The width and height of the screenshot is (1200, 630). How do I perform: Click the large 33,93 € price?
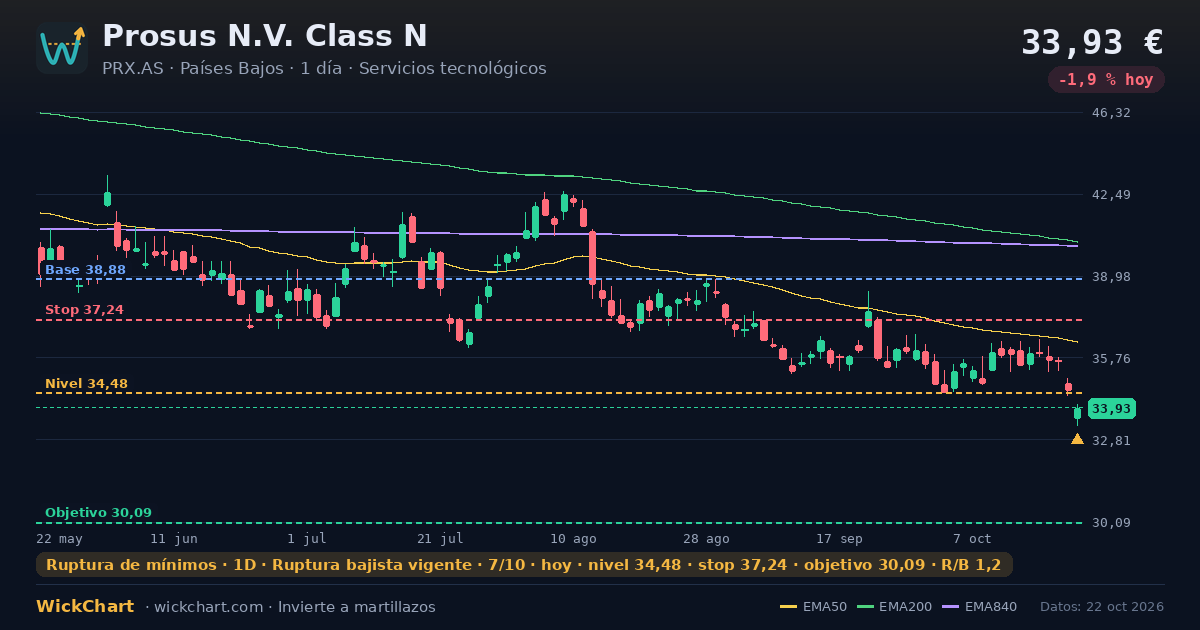click(x=1092, y=42)
